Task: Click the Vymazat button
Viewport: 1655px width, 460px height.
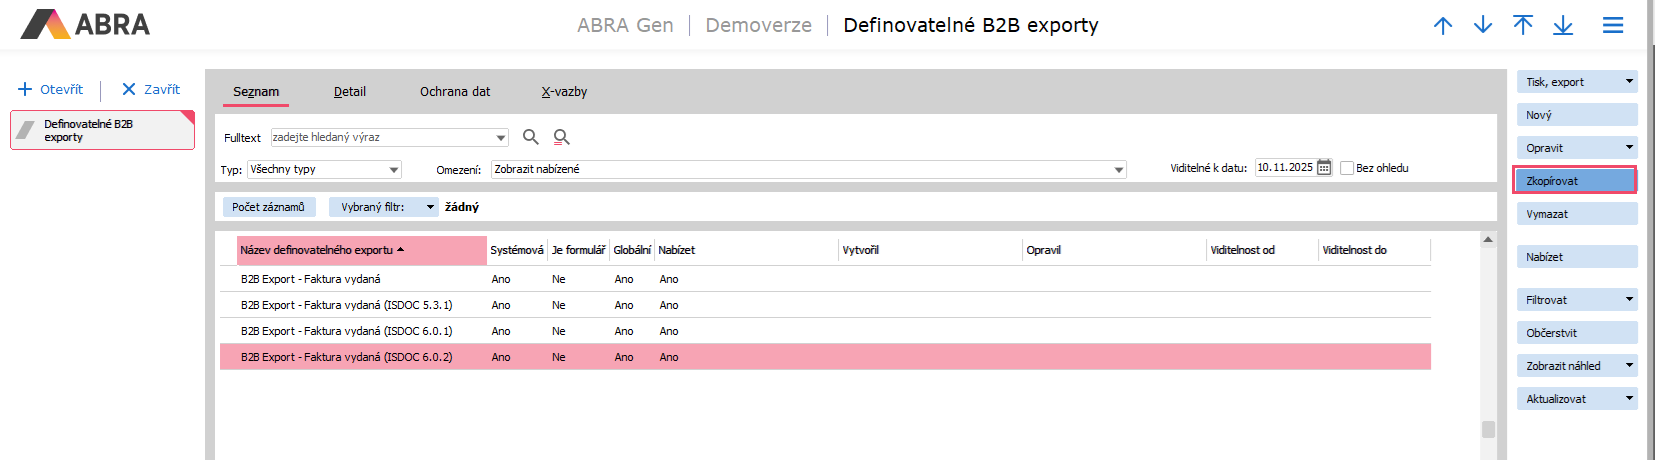Action: point(1577,214)
